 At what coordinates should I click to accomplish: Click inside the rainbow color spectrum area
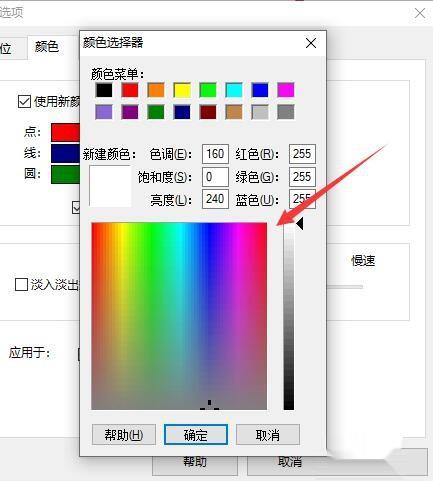[179, 316]
